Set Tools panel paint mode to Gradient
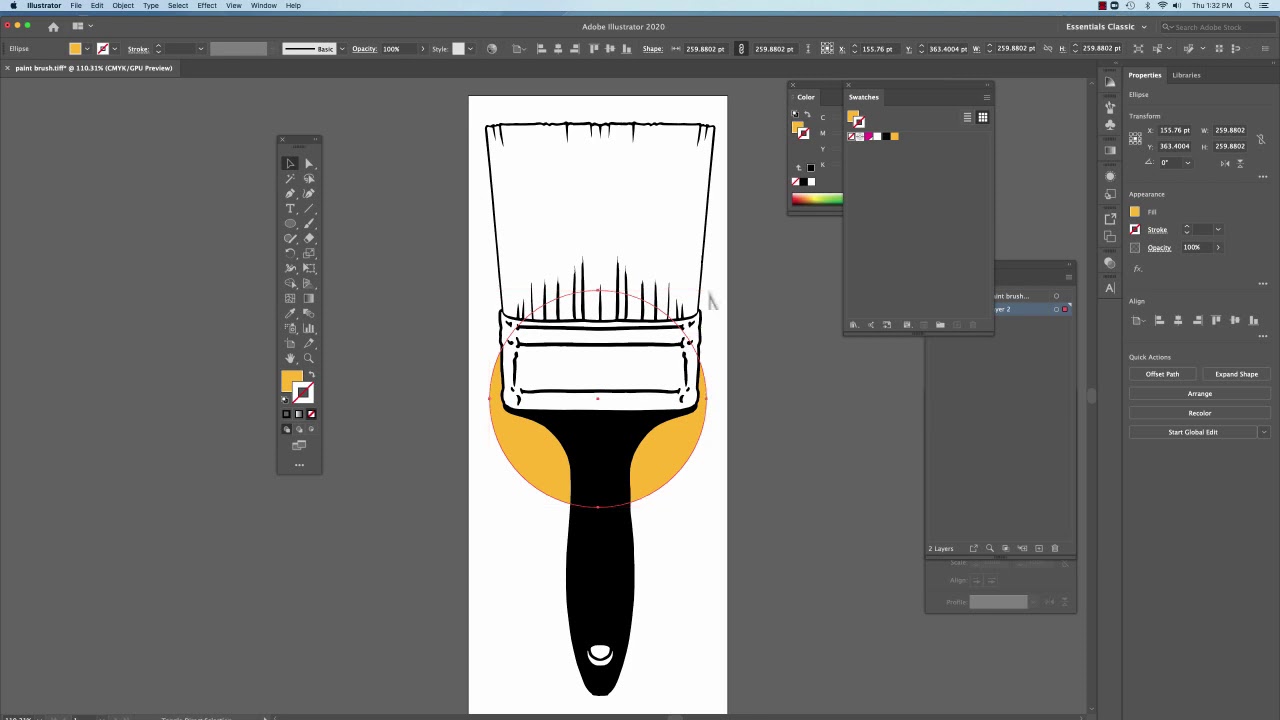 (x=298, y=414)
